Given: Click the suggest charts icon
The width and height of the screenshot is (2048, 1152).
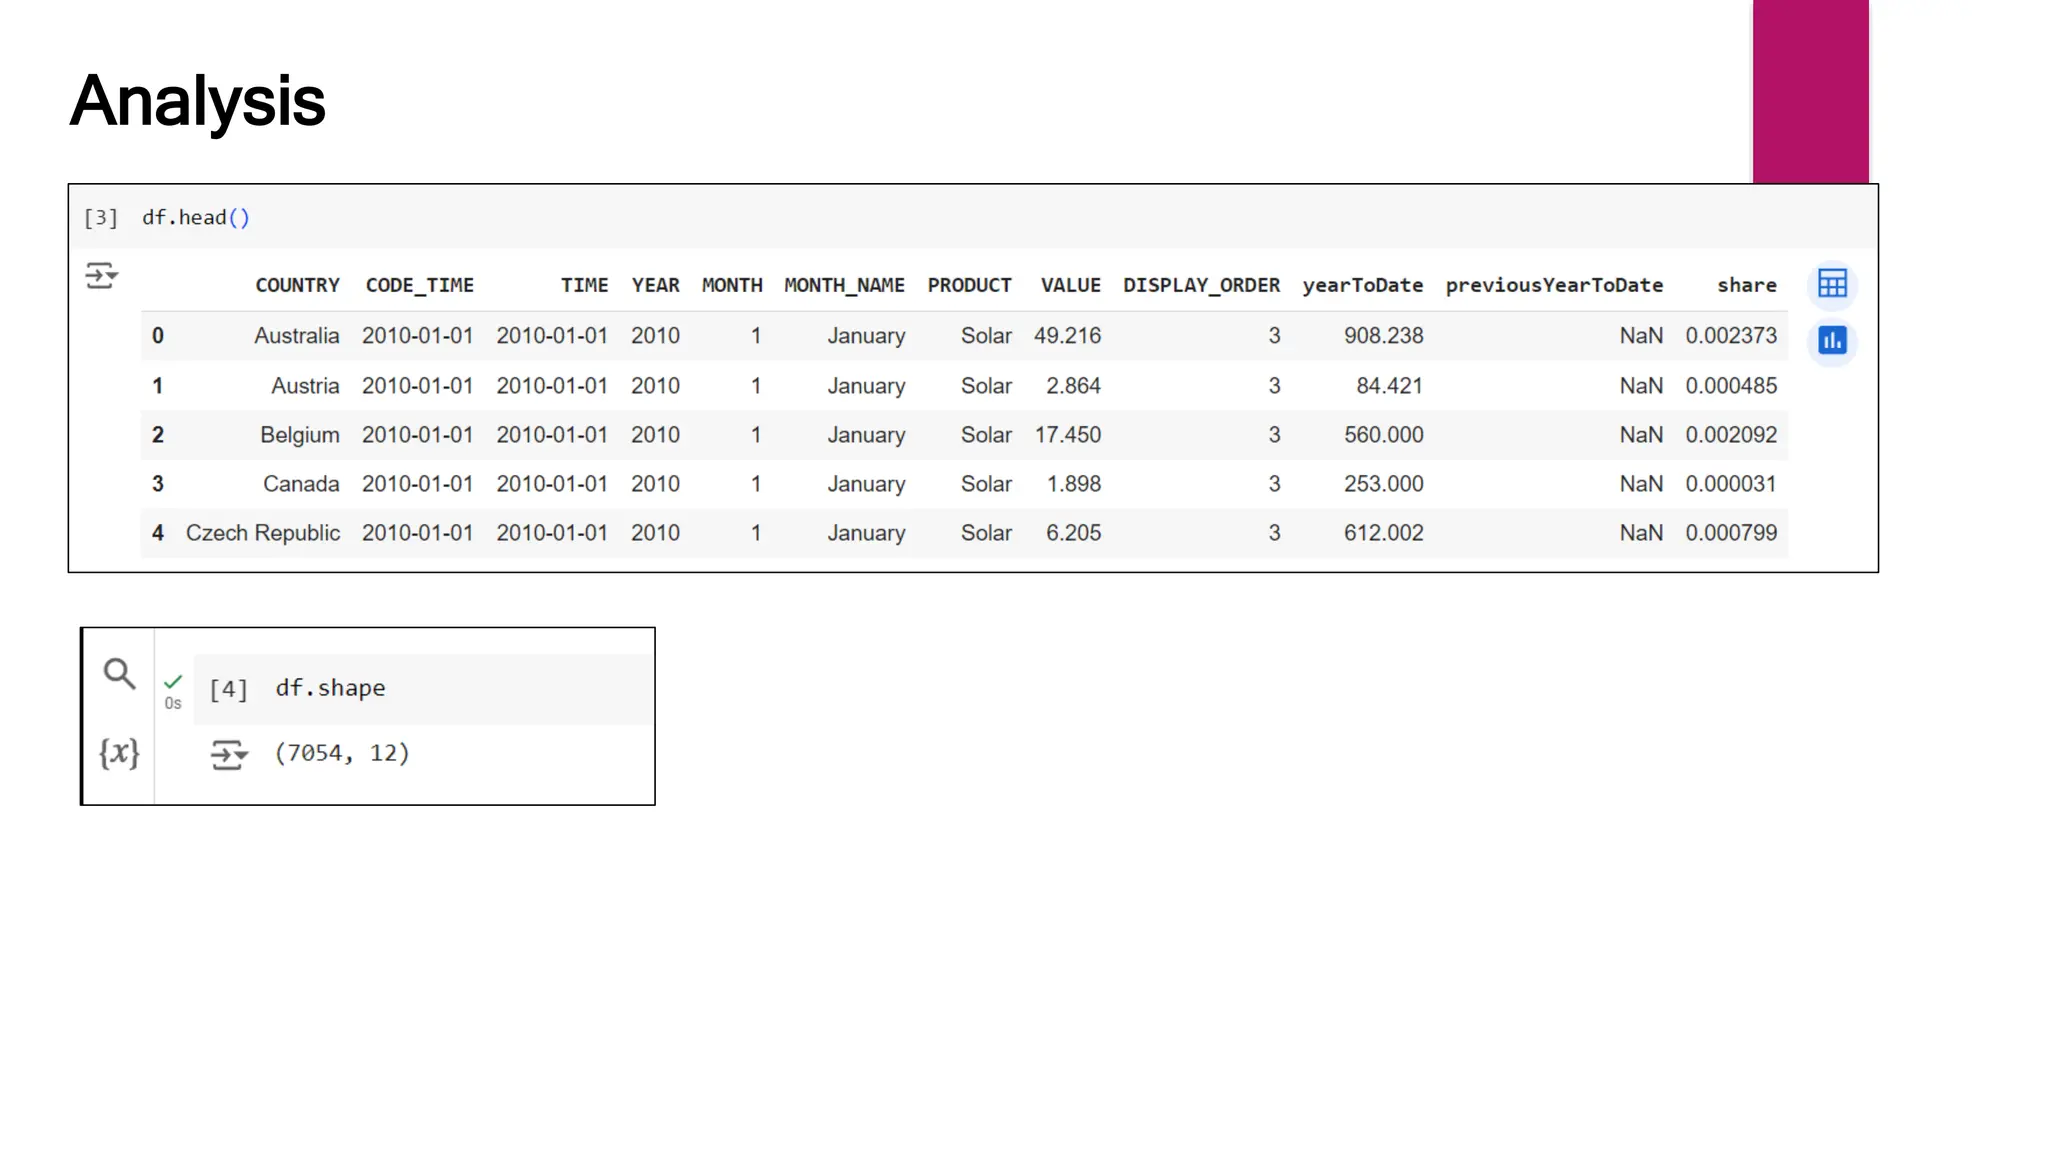Looking at the screenshot, I should click(1831, 341).
